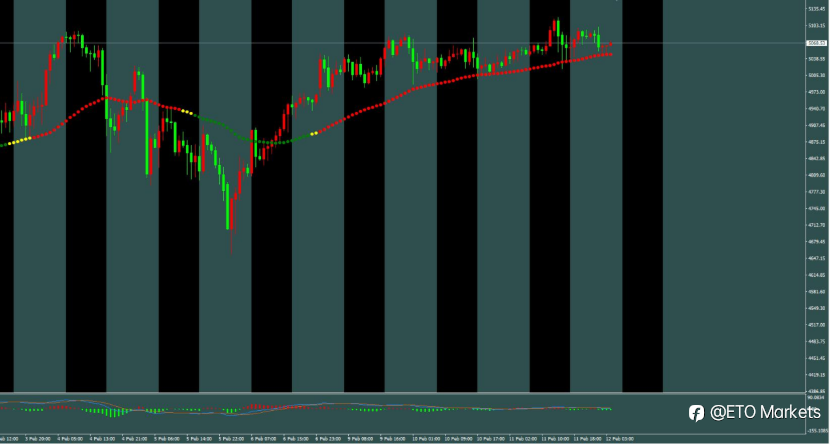Click the 12 Feb 03:00 time label

(620, 439)
